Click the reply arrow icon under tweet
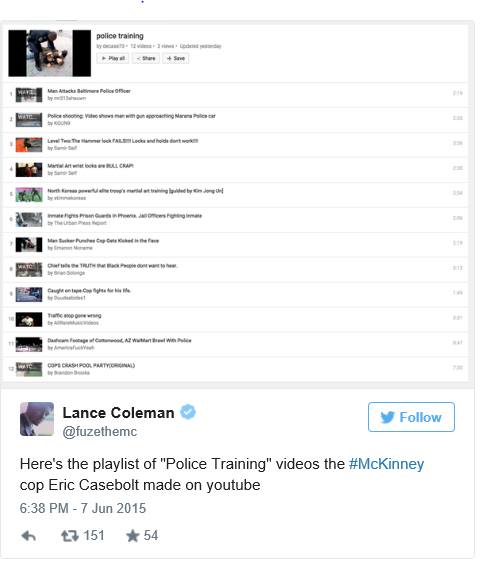Image resolution: width=480 pixels, height=565 pixels. click(x=28, y=536)
